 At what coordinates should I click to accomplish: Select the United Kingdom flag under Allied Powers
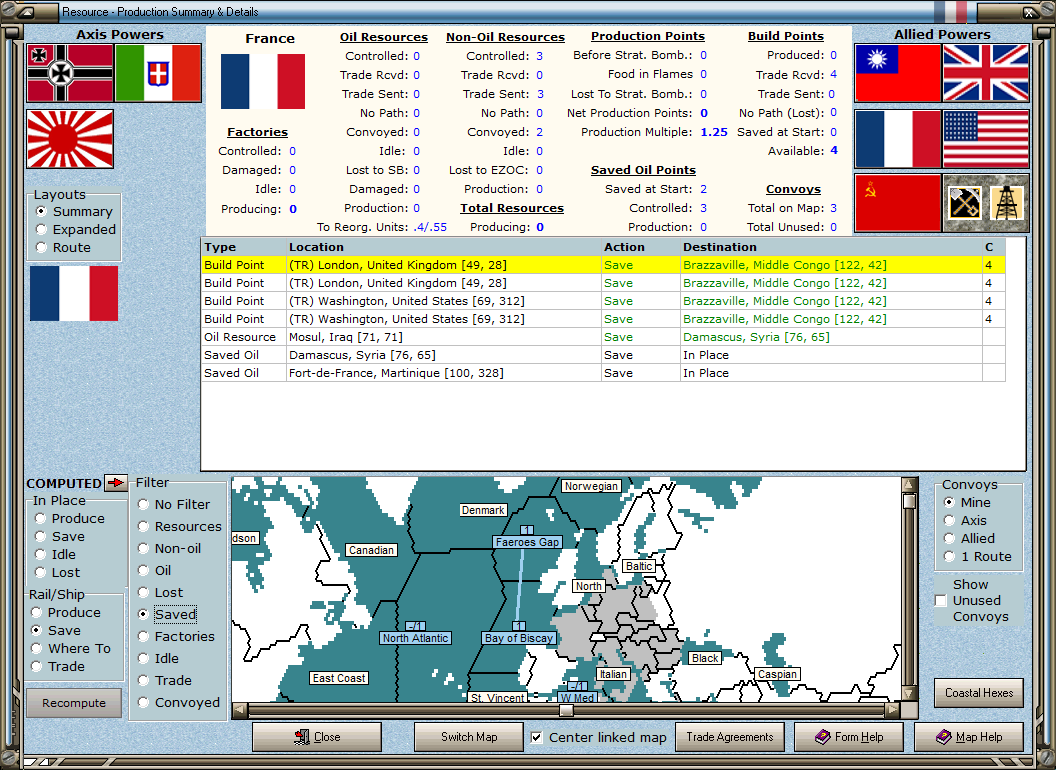986,73
